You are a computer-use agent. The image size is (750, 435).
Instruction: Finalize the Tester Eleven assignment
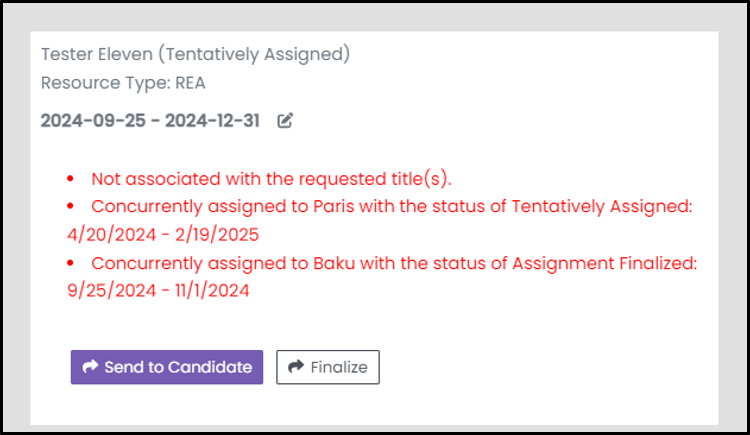(x=328, y=367)
